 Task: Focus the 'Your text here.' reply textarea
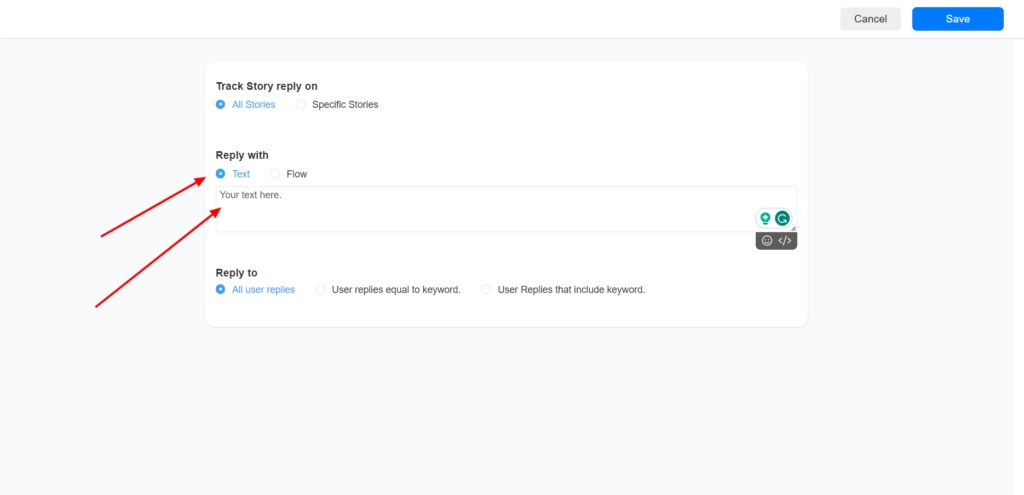coord(480,208)
